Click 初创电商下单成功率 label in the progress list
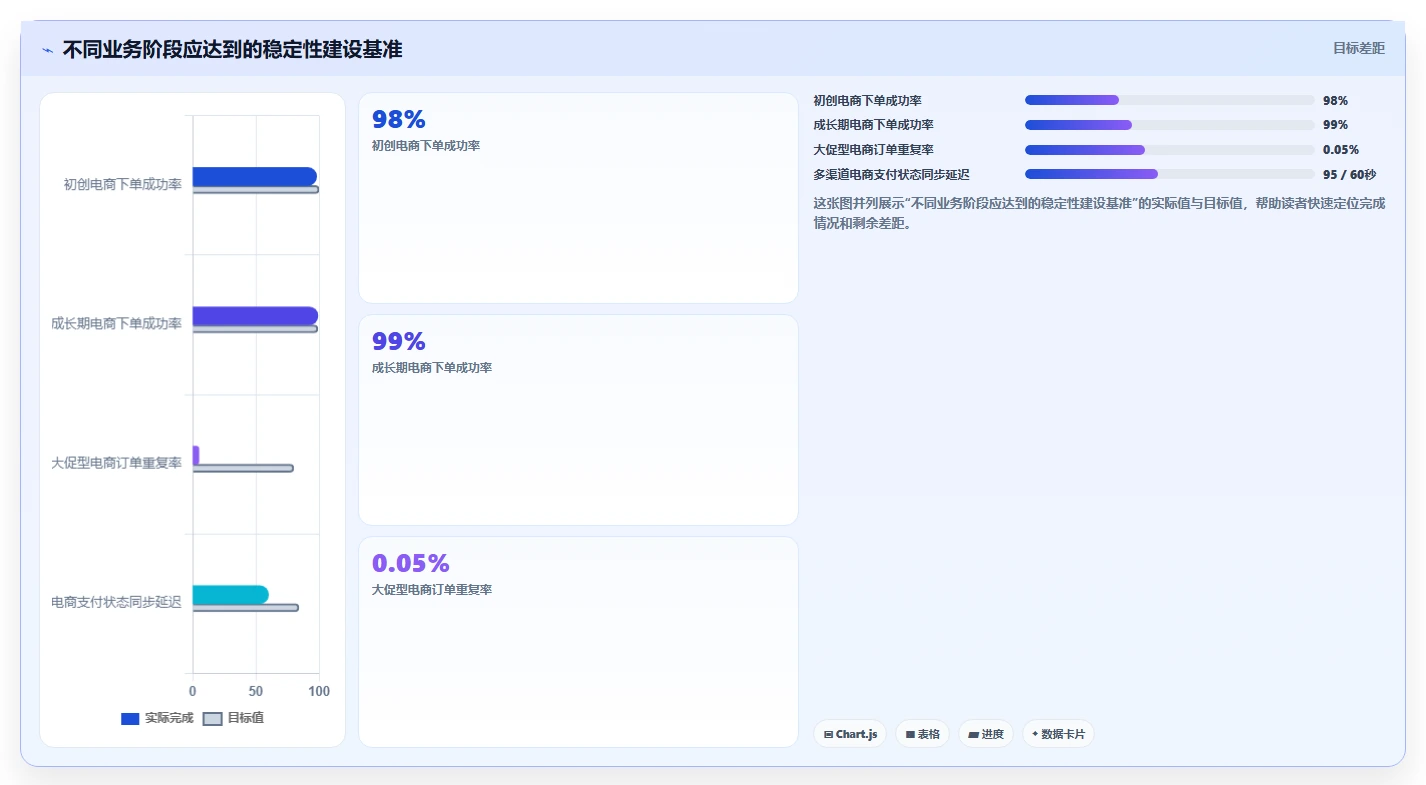 pos(868,101)
